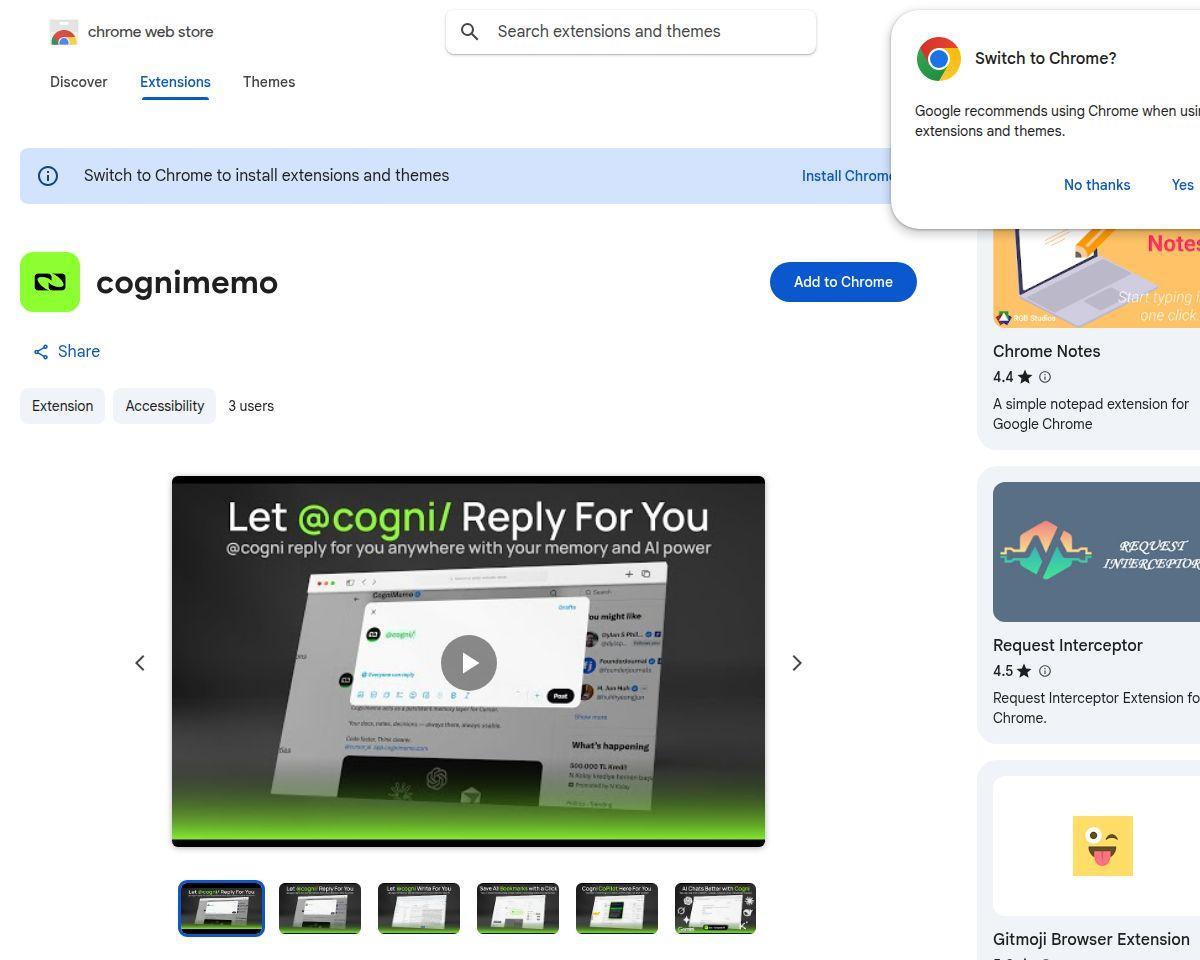1200x960 pixels.
Task: Click the Gitmoji winking emoji image
Action: (x=1102, y=846)
